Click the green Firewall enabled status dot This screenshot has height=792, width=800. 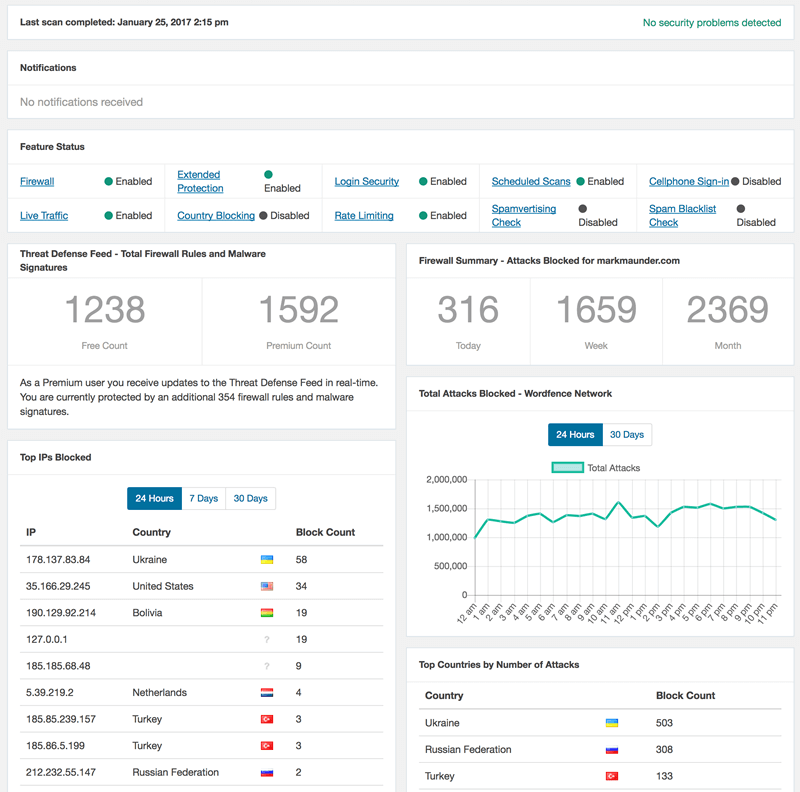(109, 182)
